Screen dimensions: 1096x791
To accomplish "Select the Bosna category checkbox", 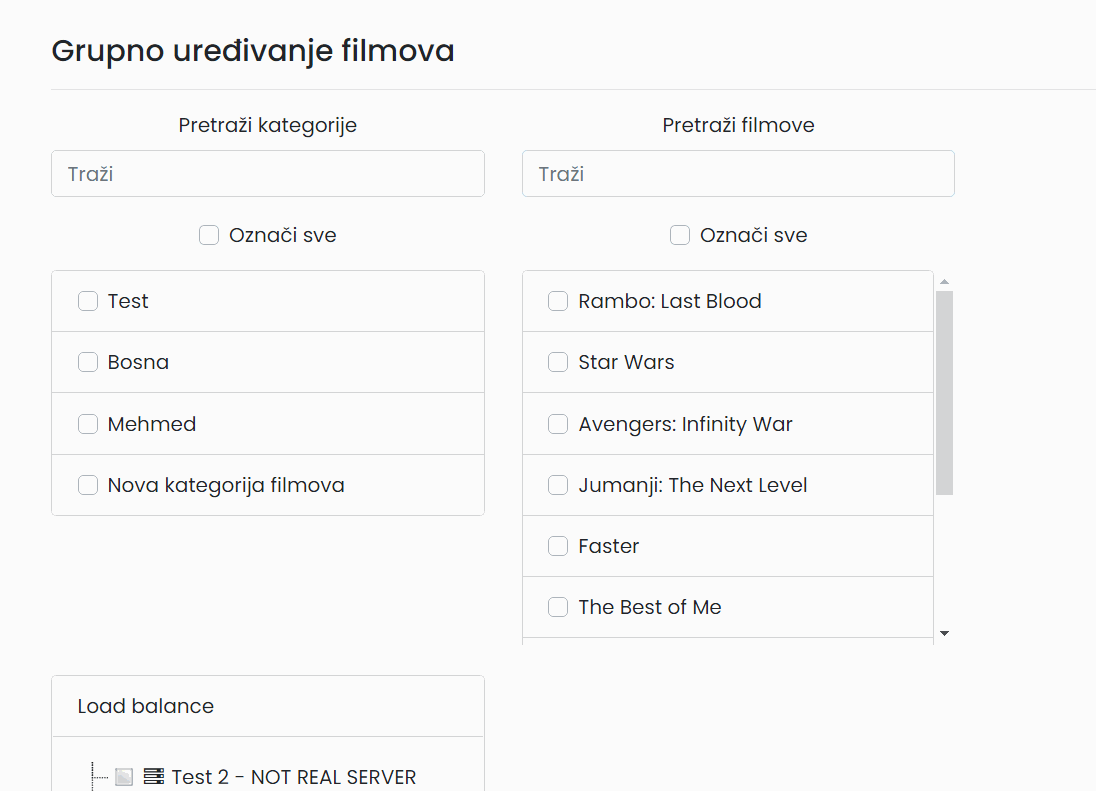I will coord(88,362).
